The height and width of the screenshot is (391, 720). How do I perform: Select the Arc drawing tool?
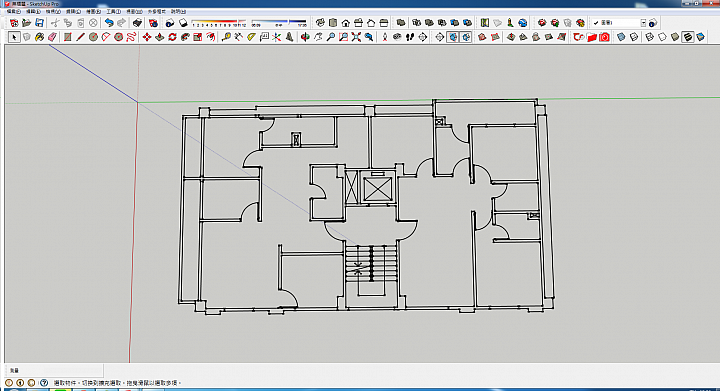pos(106,37)
